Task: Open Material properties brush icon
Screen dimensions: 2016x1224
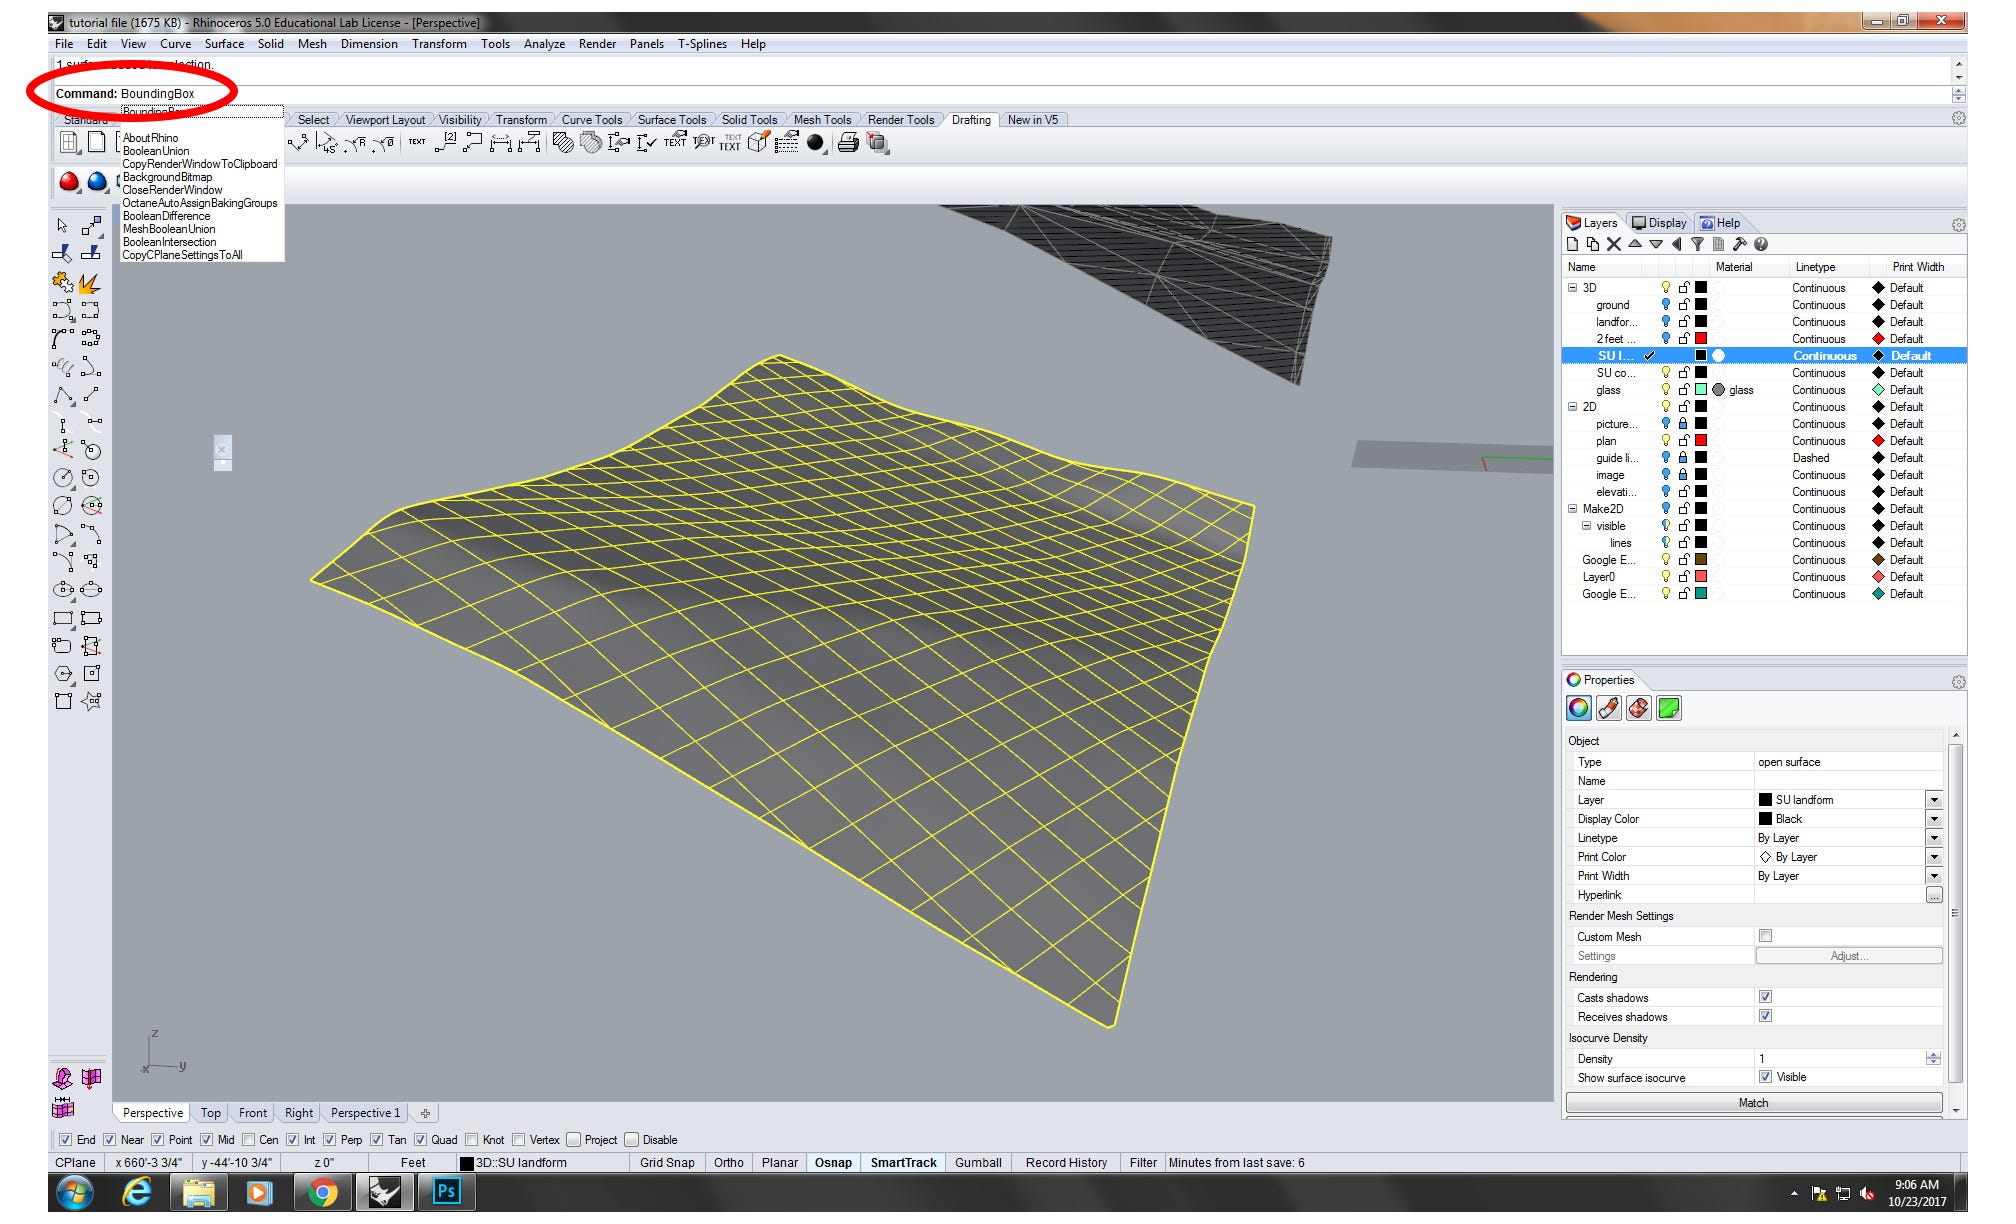Action: point(1609,708)
